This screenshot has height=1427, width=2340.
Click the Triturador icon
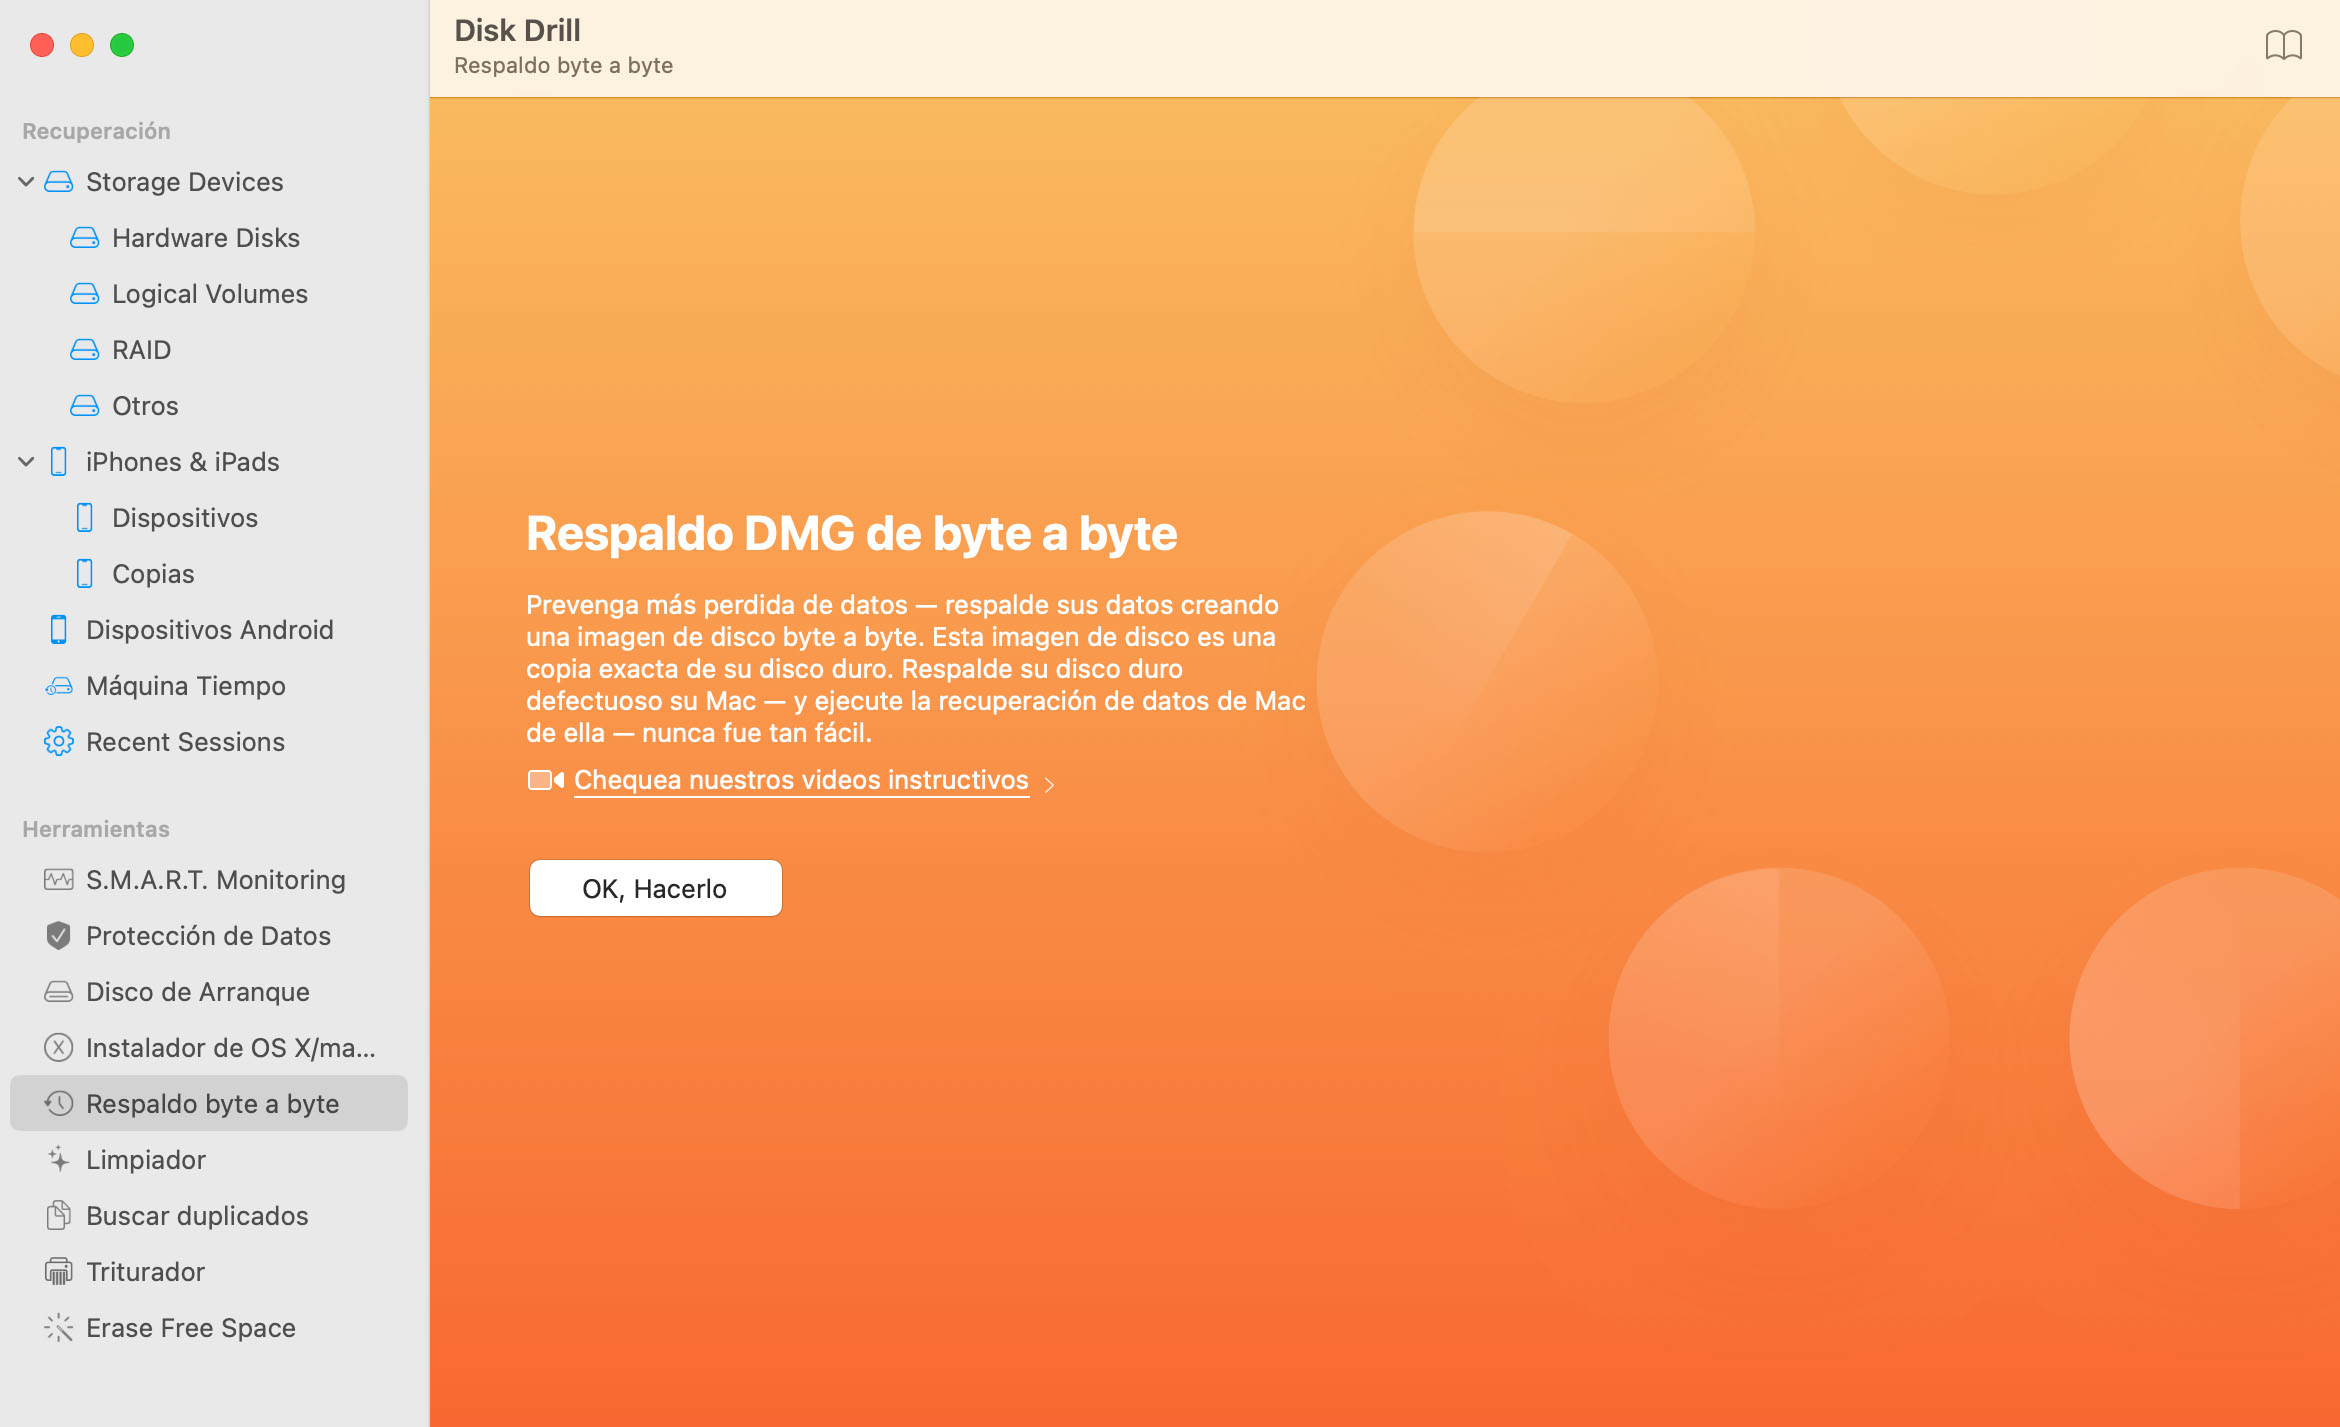(x=60, y=1272)
